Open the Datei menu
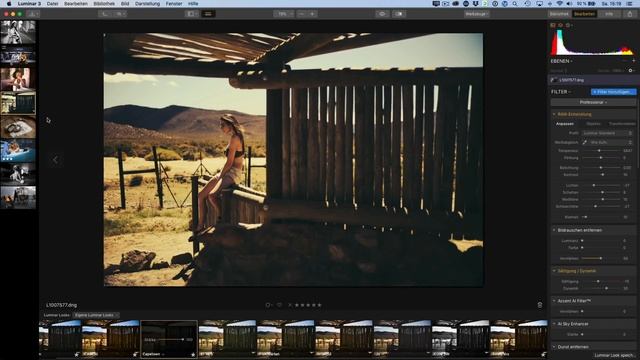 [52, 4]
